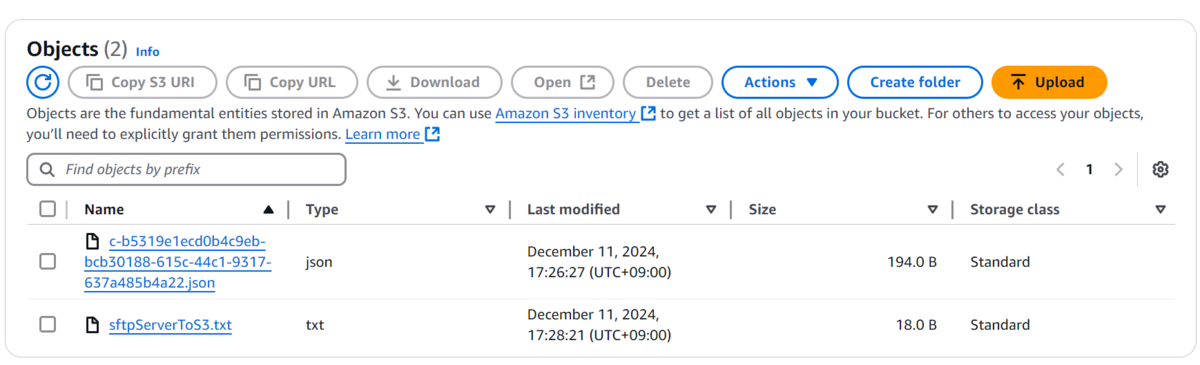Select checkbox for the json object row
1200x365 pixels.
(x=48, y=262)
